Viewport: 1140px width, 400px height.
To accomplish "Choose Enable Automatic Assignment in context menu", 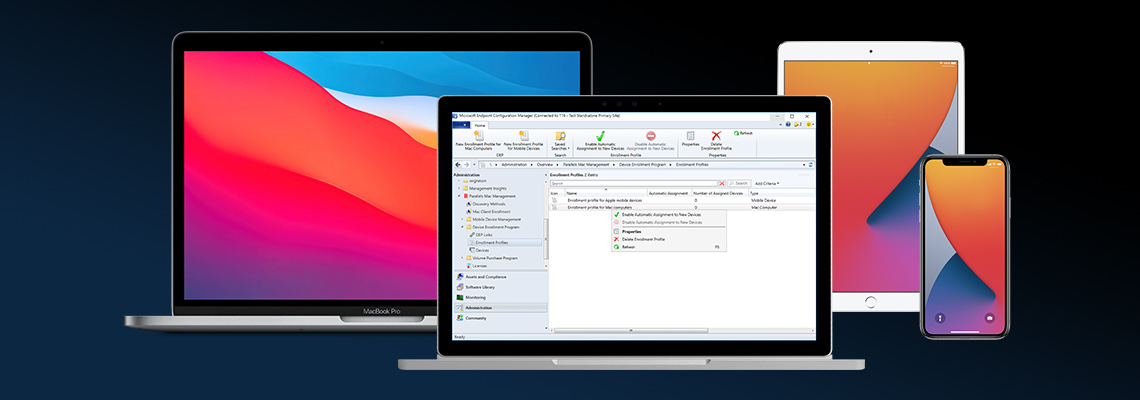I will tap(668, 215).
